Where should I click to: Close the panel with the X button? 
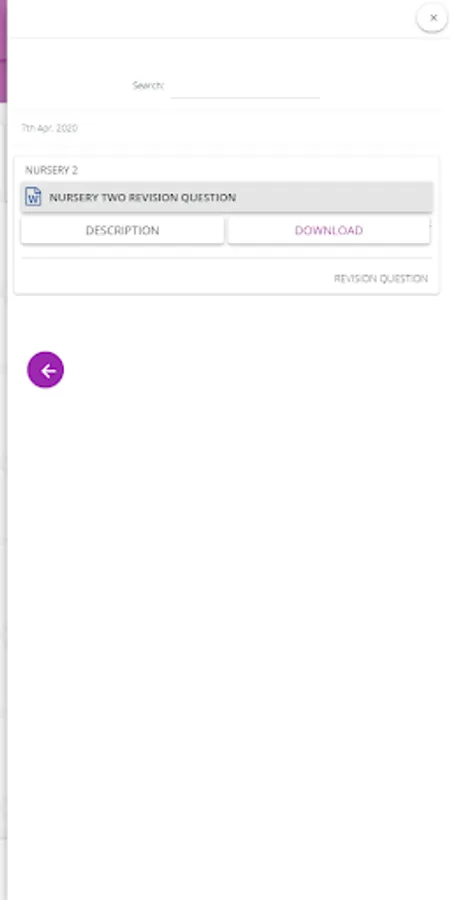[x=433, y=18]
